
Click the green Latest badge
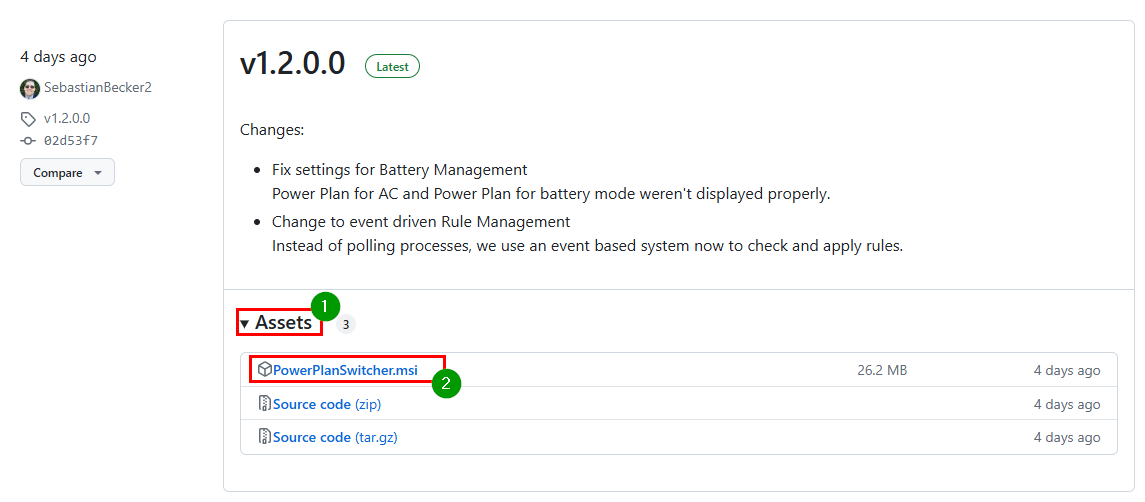click(x=392, y=66)
